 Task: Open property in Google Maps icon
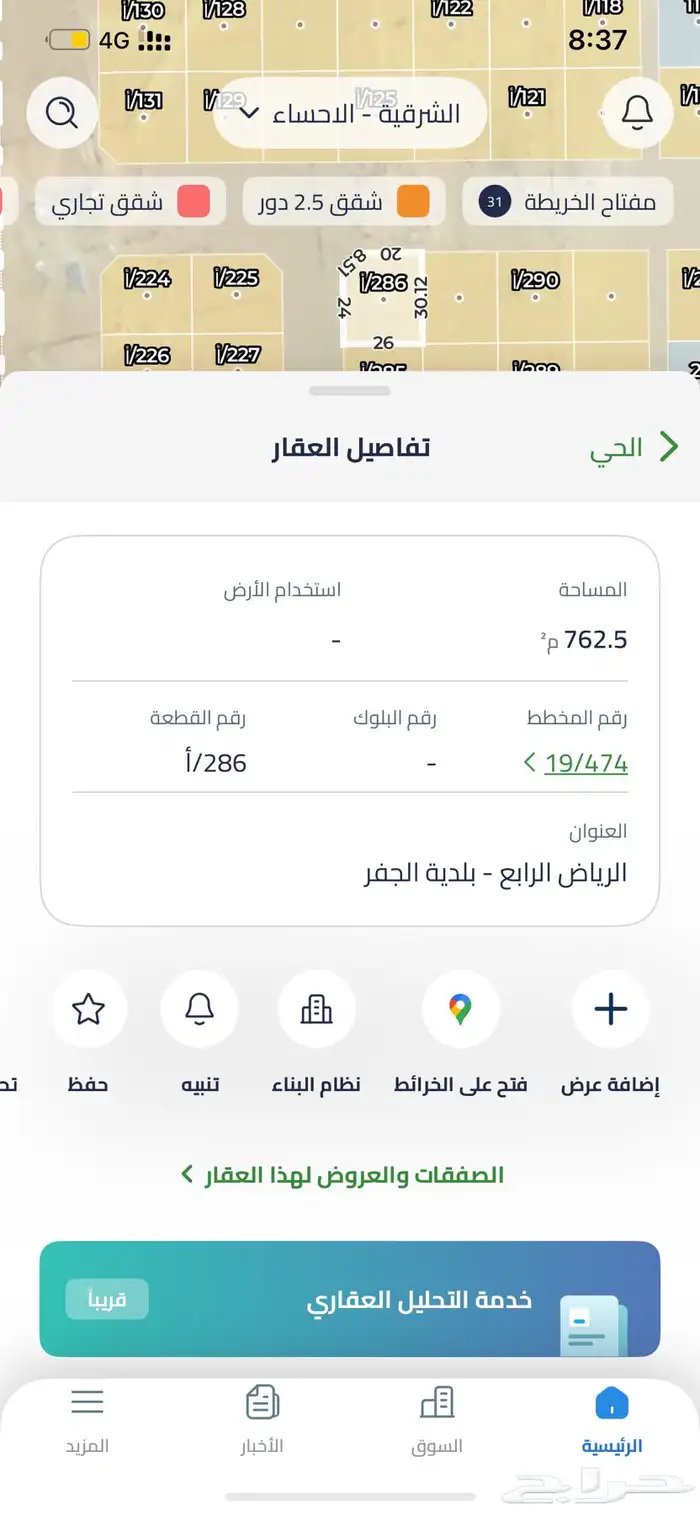pos(460,1010)
